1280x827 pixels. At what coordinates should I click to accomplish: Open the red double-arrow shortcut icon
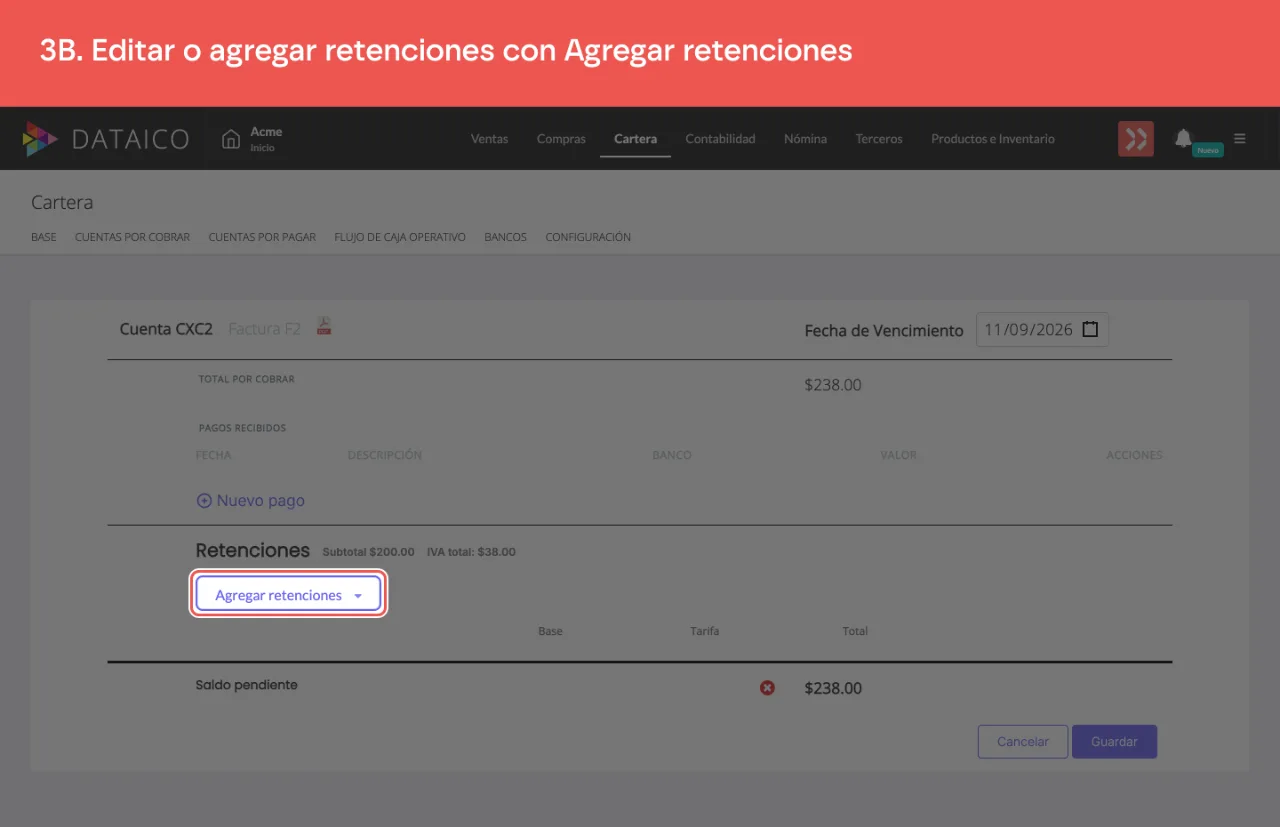click(1136, 139)
